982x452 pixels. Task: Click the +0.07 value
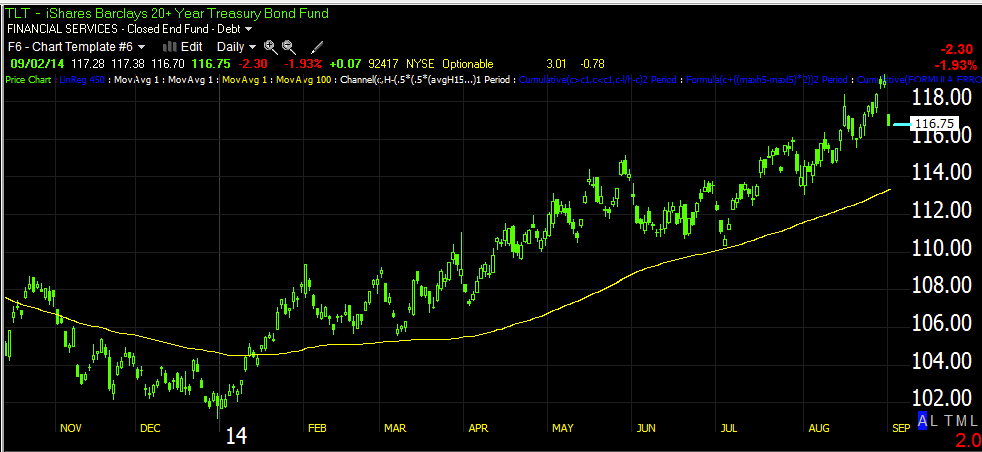click(344, 64)
